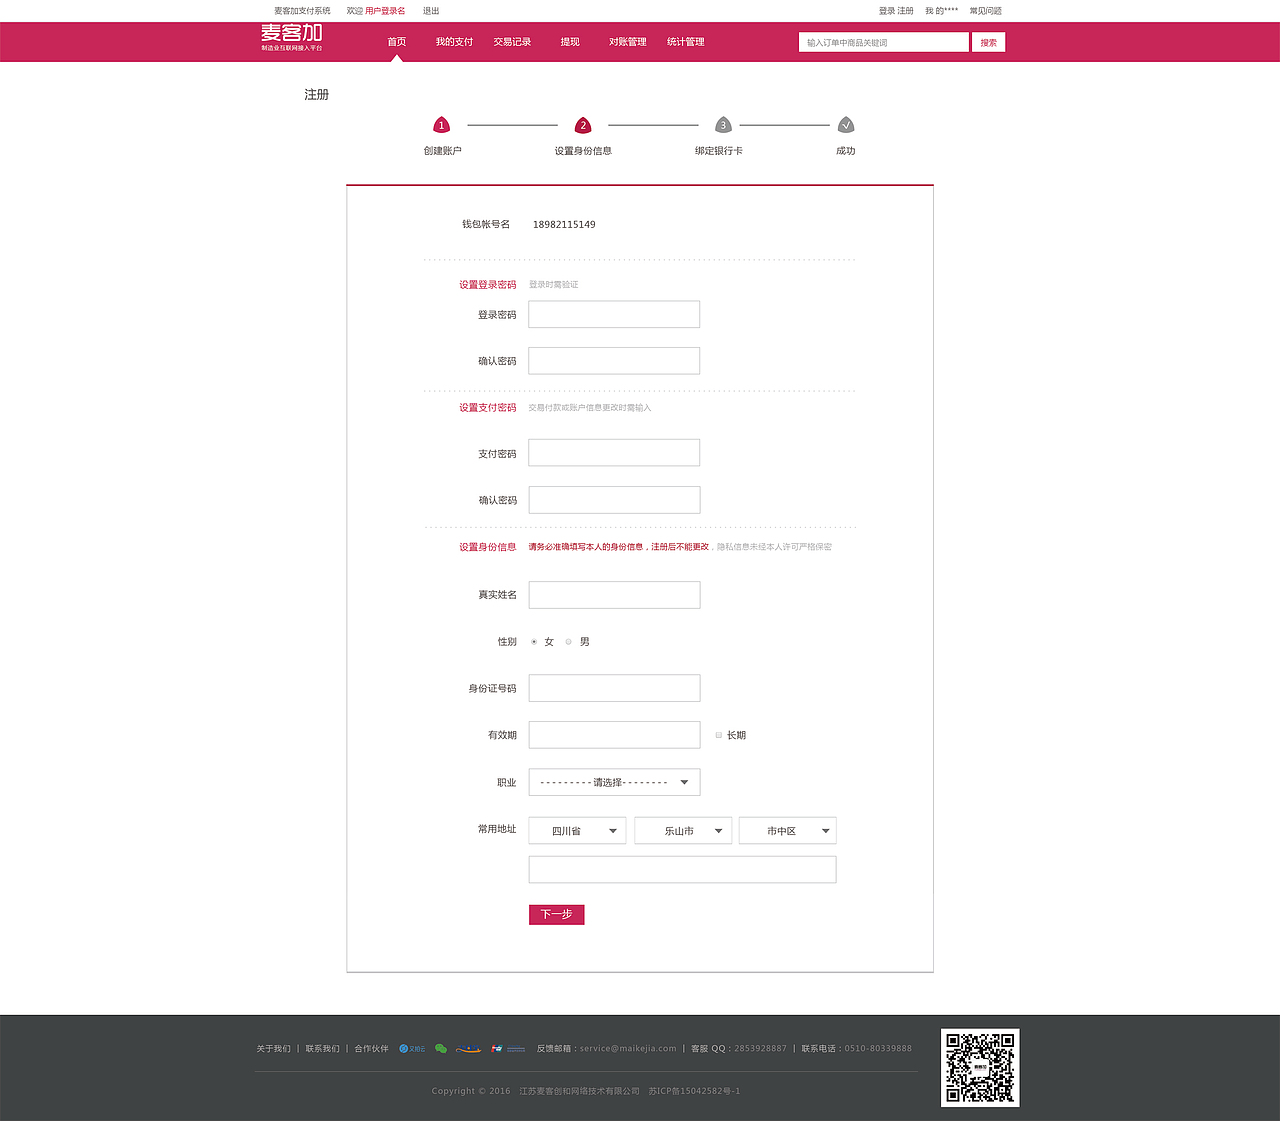Click the 又拍云 partner logo in footer
Screen dimensions: 1280x1121
[412, 1049]
